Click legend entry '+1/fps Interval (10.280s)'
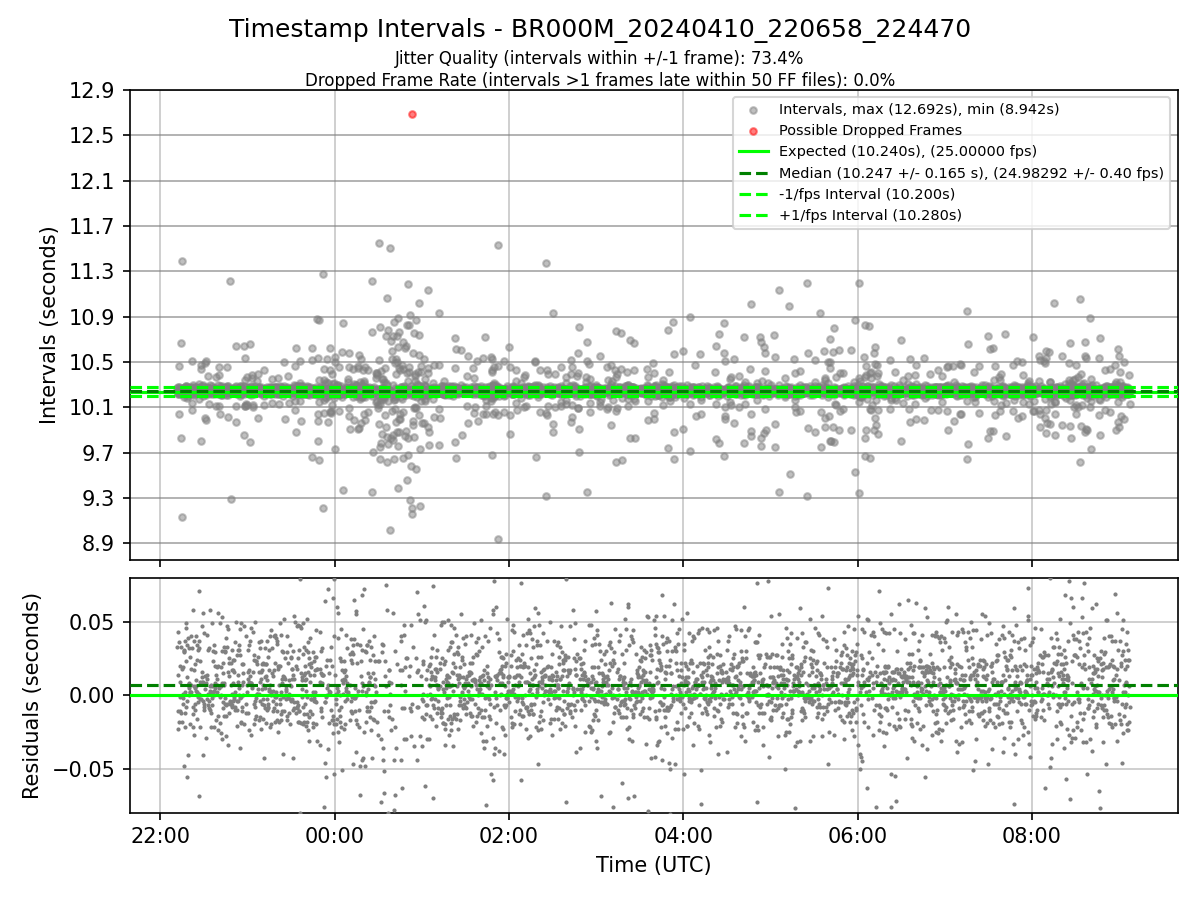 pyautogui.click(x=870, y=215)
